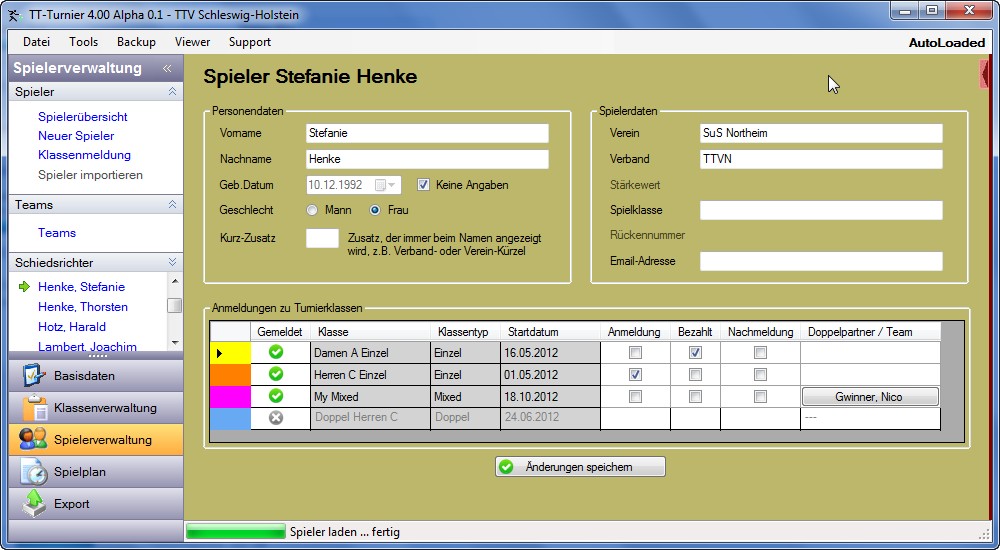
Task: Click into the Spielklasse input field
Action: [821, 210]
